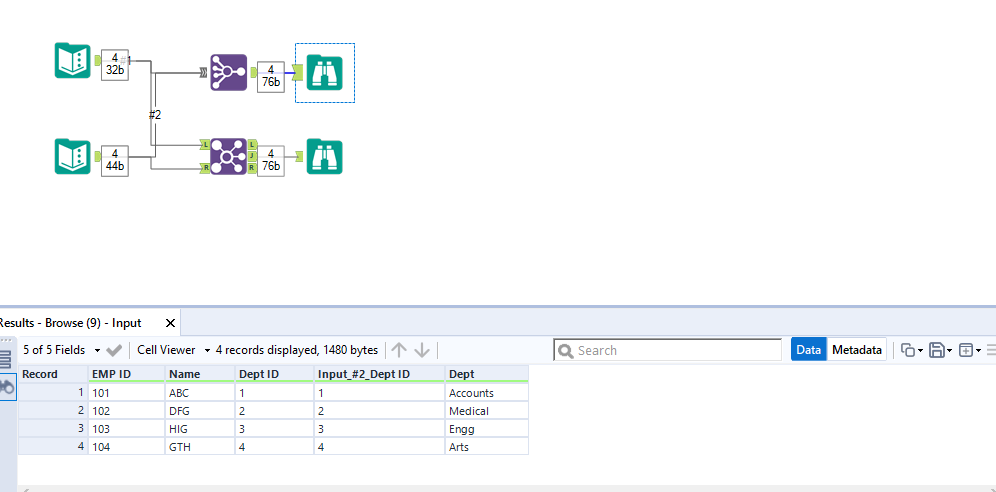Click Dept ID cell in GTH row
996x492 pixels.
coord(274,446)
